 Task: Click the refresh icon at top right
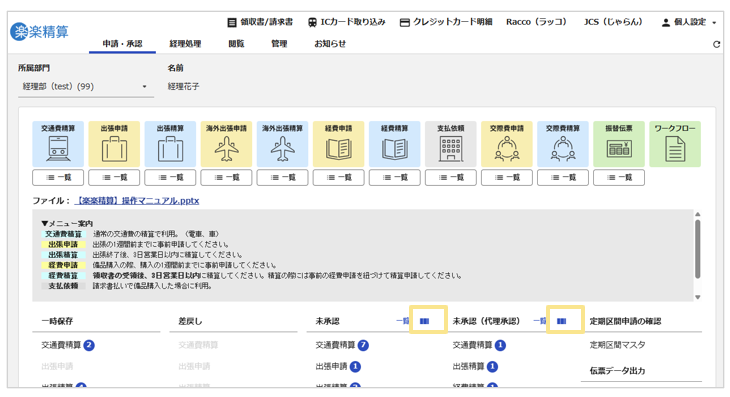716,44
